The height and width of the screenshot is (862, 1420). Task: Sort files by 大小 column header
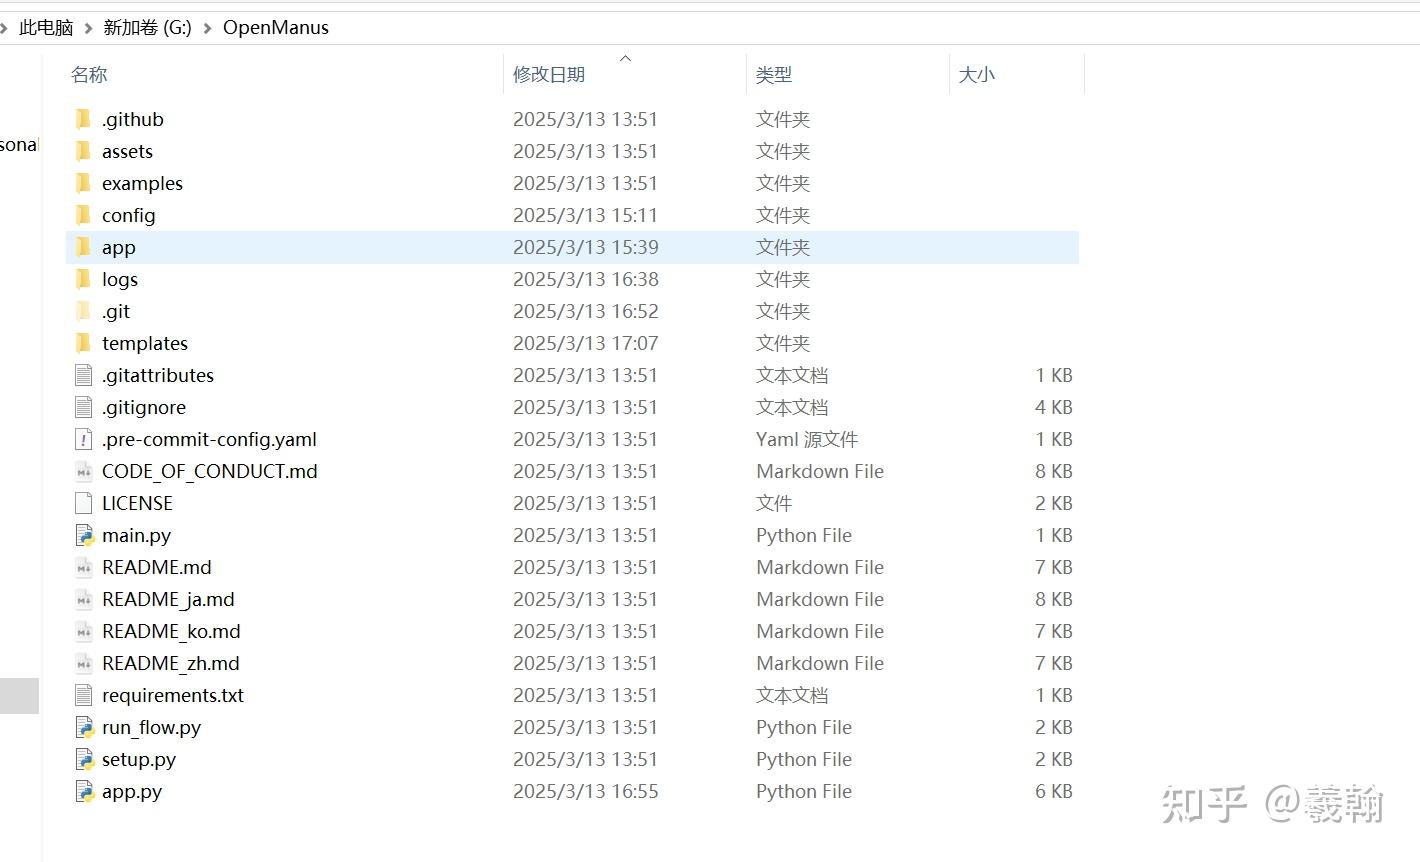click(x=977, y=75)
